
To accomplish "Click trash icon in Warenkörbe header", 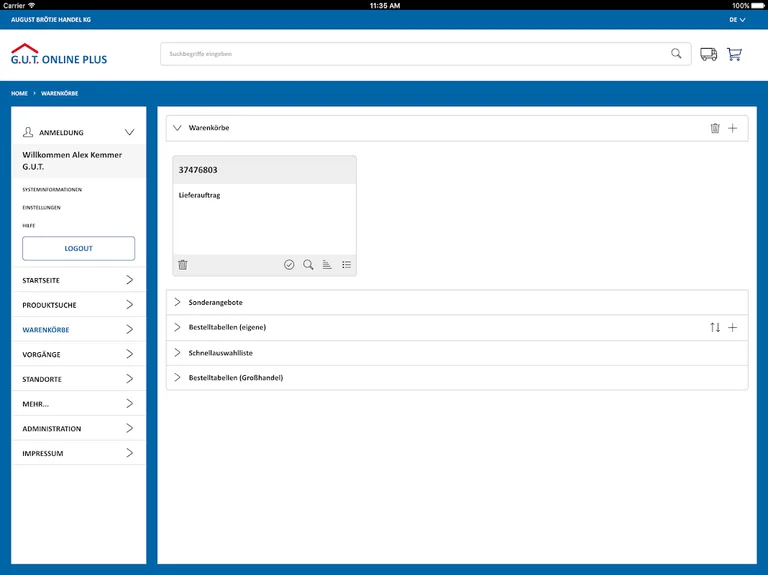I will point(714,128).
